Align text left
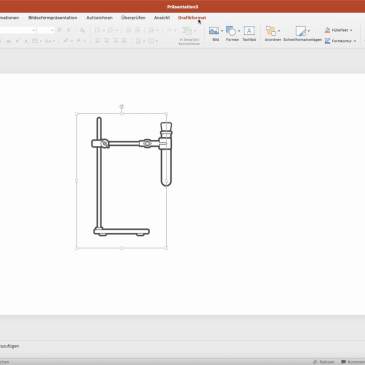The height and width of the screenshot is (365, 365). 98,41
